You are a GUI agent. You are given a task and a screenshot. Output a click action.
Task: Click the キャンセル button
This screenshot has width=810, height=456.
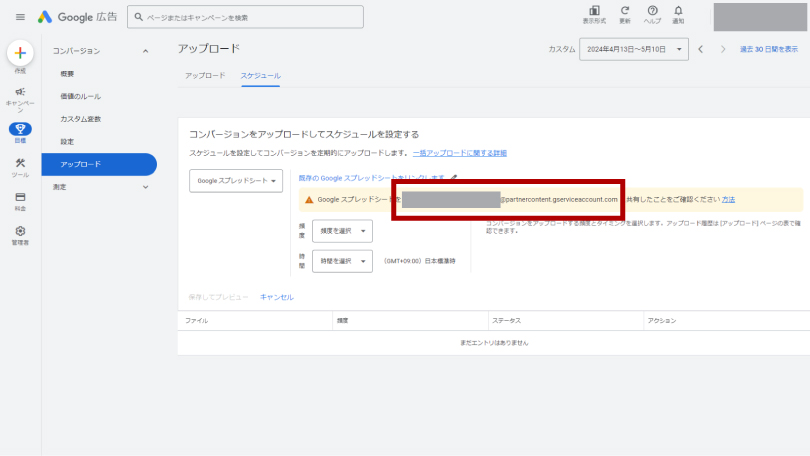277,297
